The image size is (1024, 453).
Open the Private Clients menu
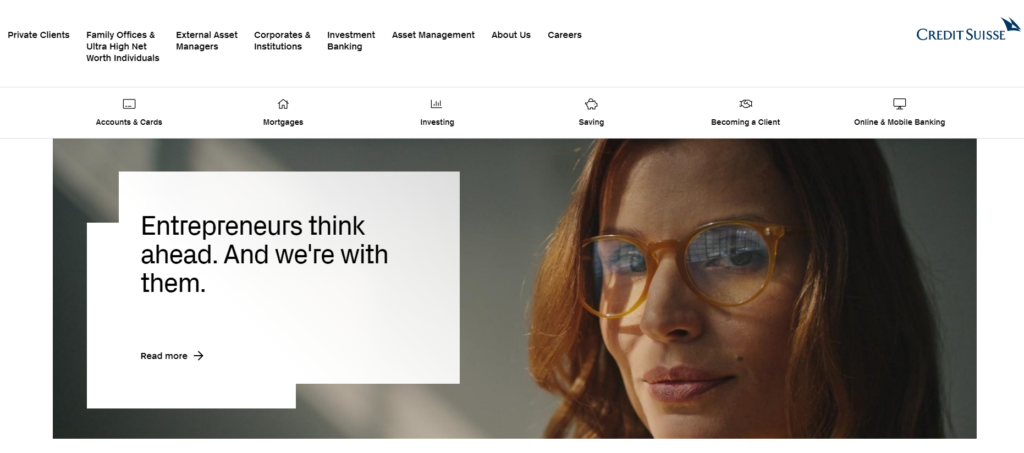(39, 35)
